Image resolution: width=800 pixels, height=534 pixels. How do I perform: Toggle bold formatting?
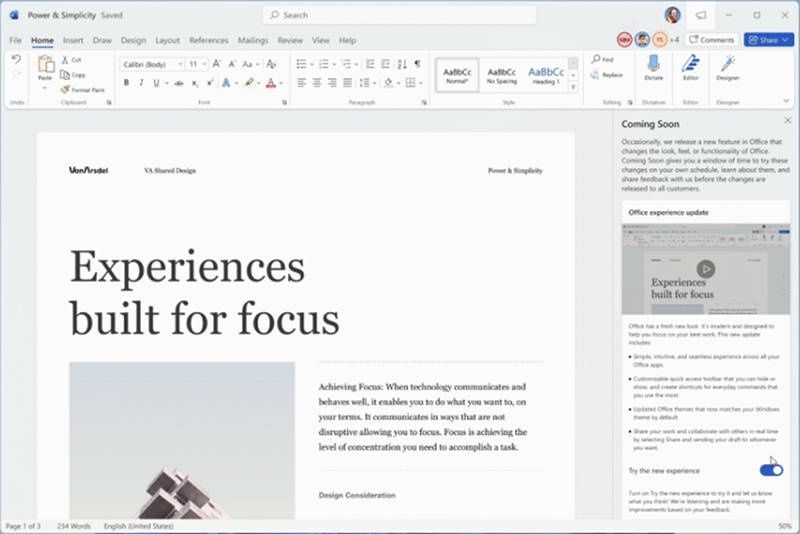click(127, 83)
